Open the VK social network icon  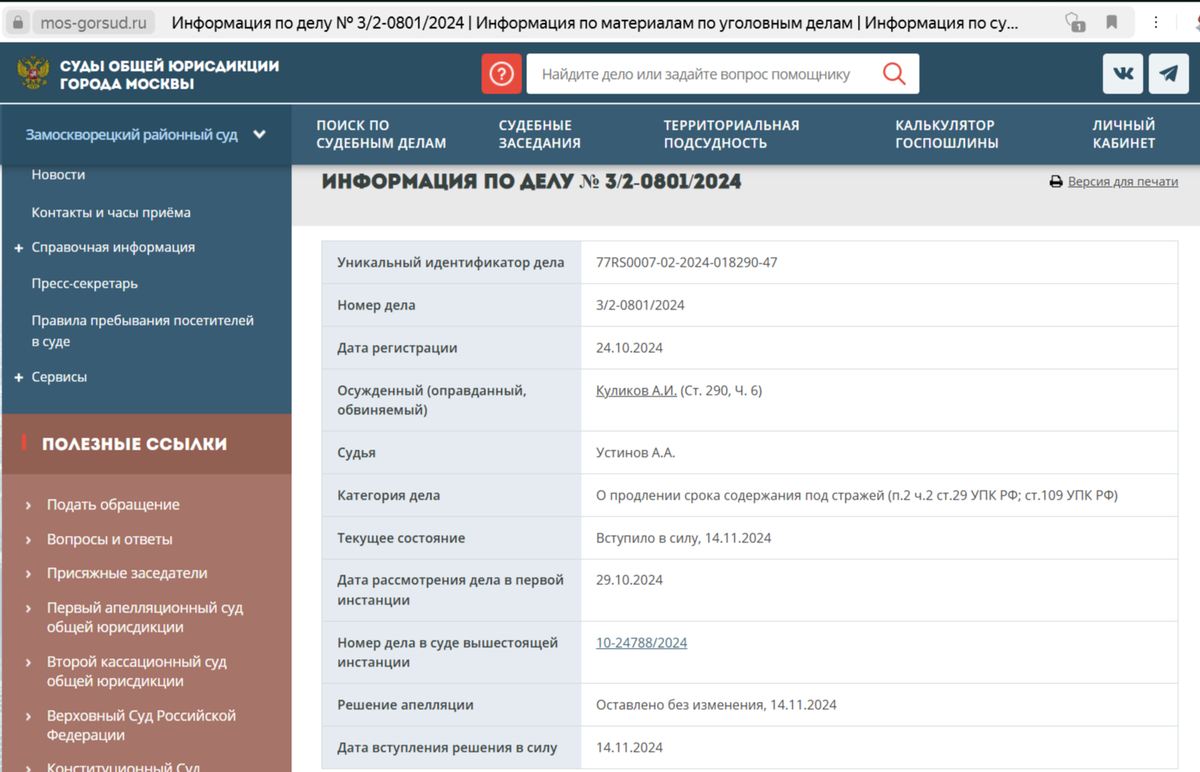1122,73
